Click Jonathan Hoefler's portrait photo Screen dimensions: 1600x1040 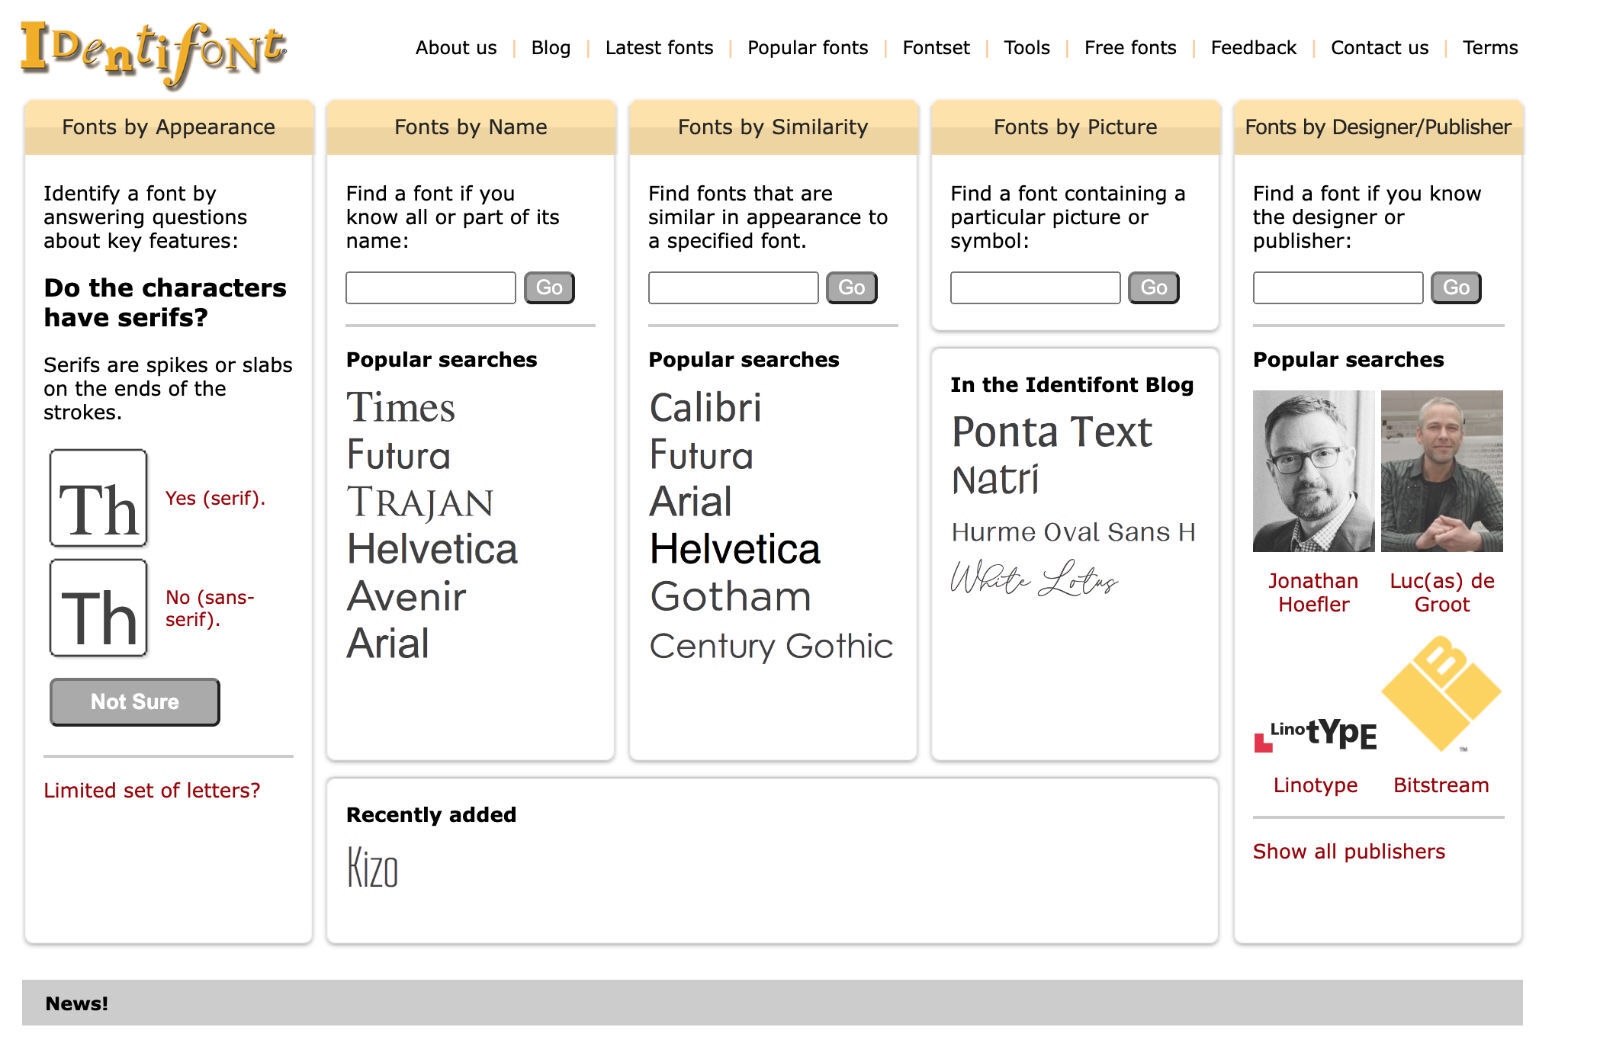pos(1313,471)
